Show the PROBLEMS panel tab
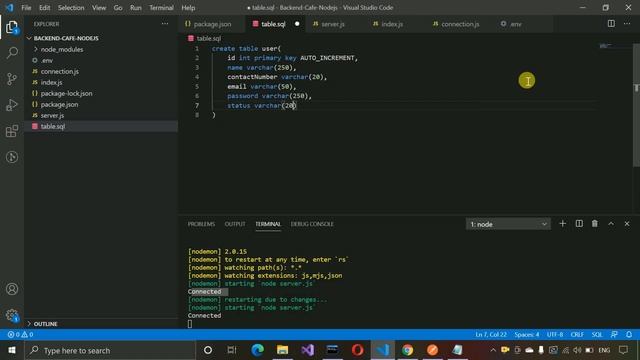 tap(201, 224)
